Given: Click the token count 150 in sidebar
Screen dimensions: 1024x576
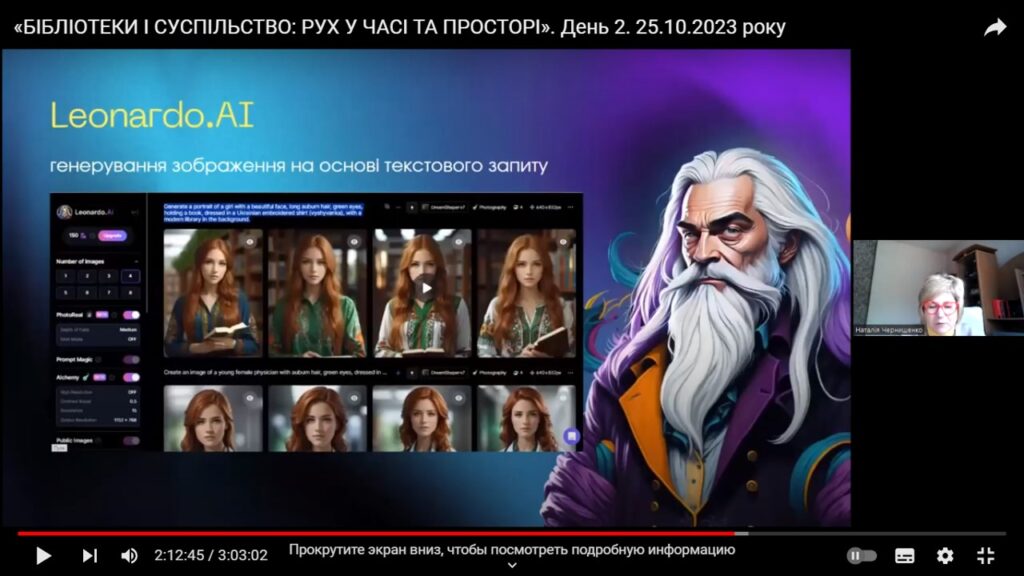Looking at the screenshot, I should [74, 235].
